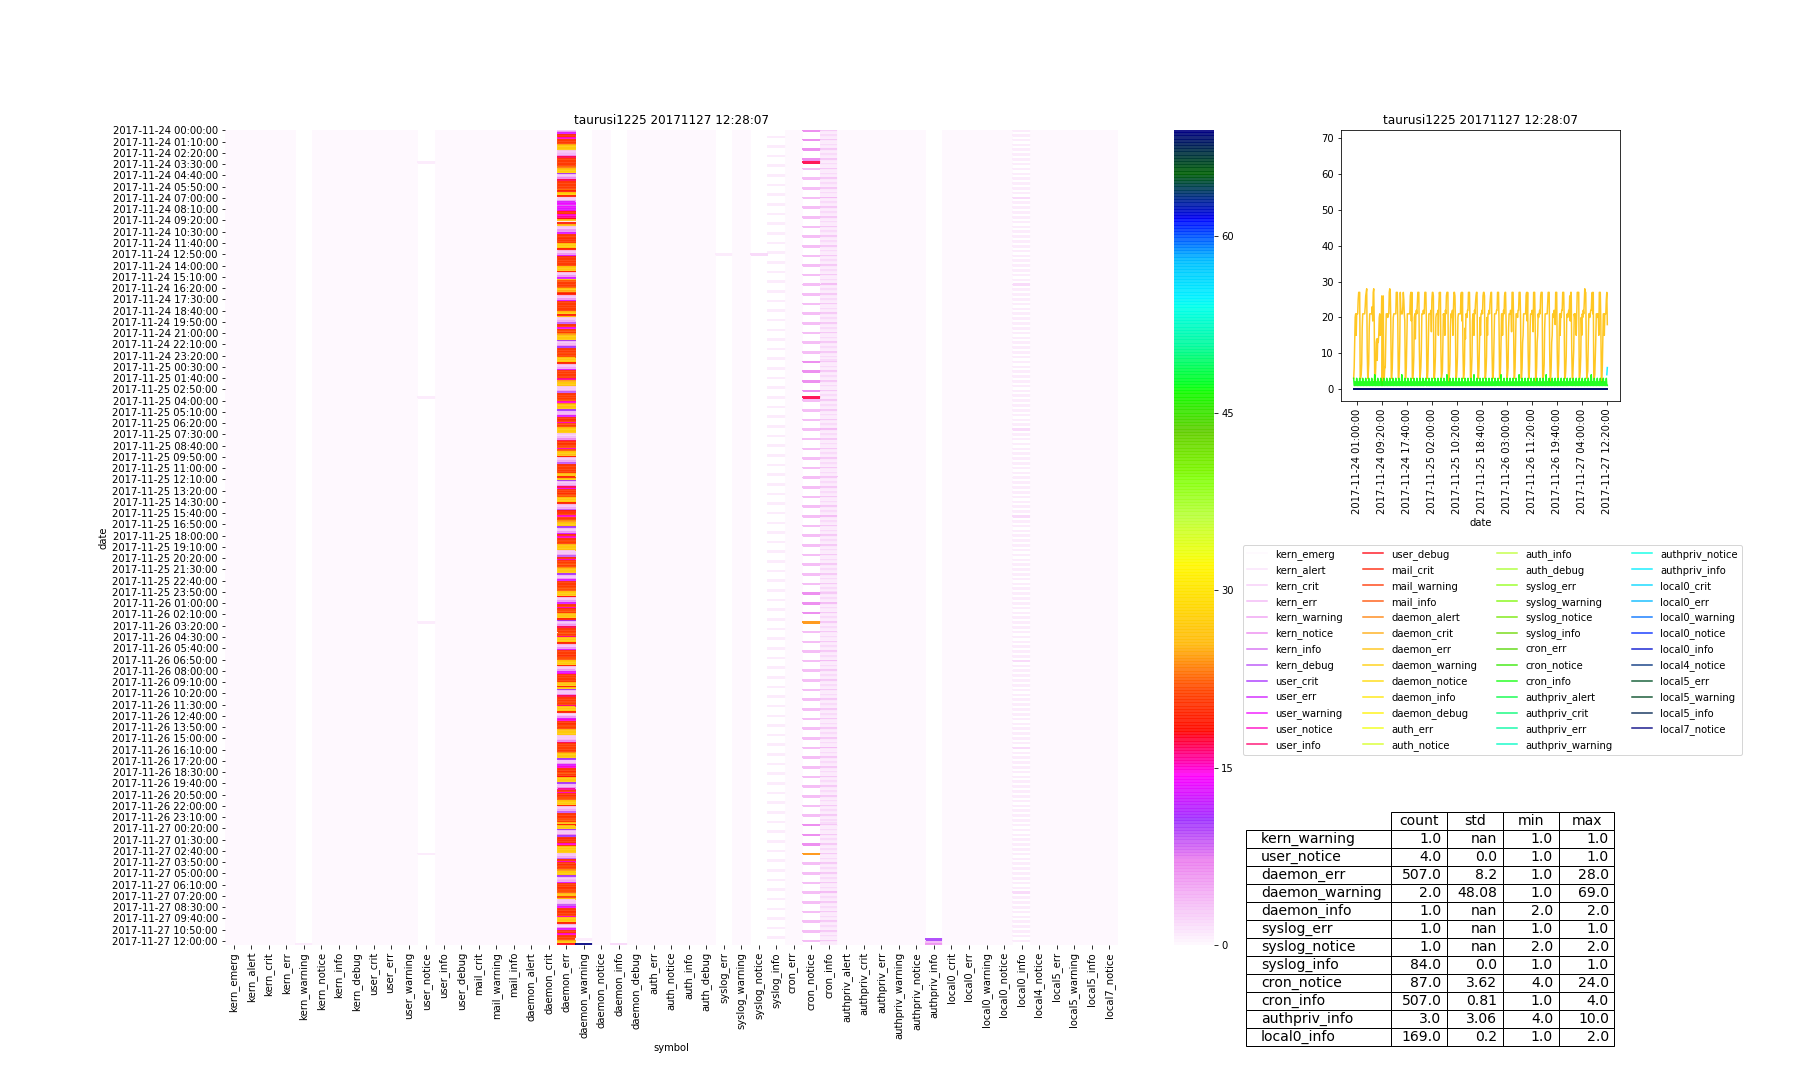
Task: Click the colorbar at the 60 tick
Action: click(x=1193, y=237)
